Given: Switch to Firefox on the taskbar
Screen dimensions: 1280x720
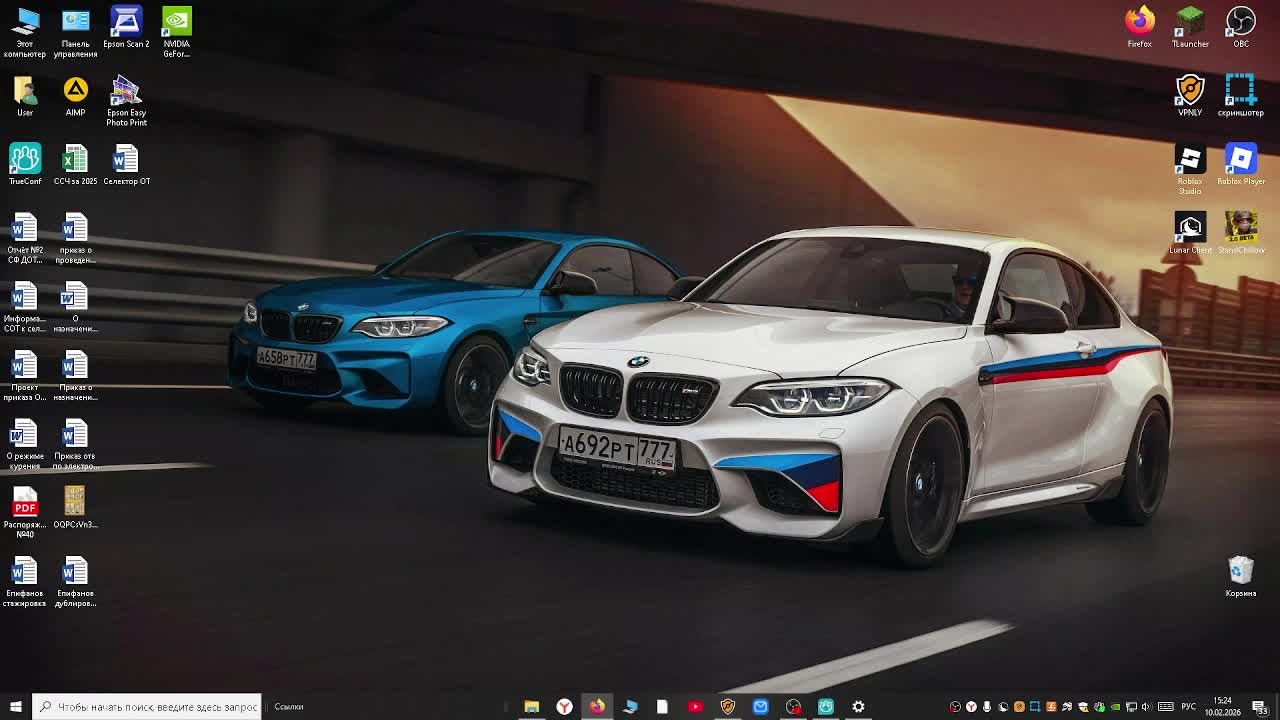Looking at the screenshot, I should pyautogui.click(x=597, y=707).
